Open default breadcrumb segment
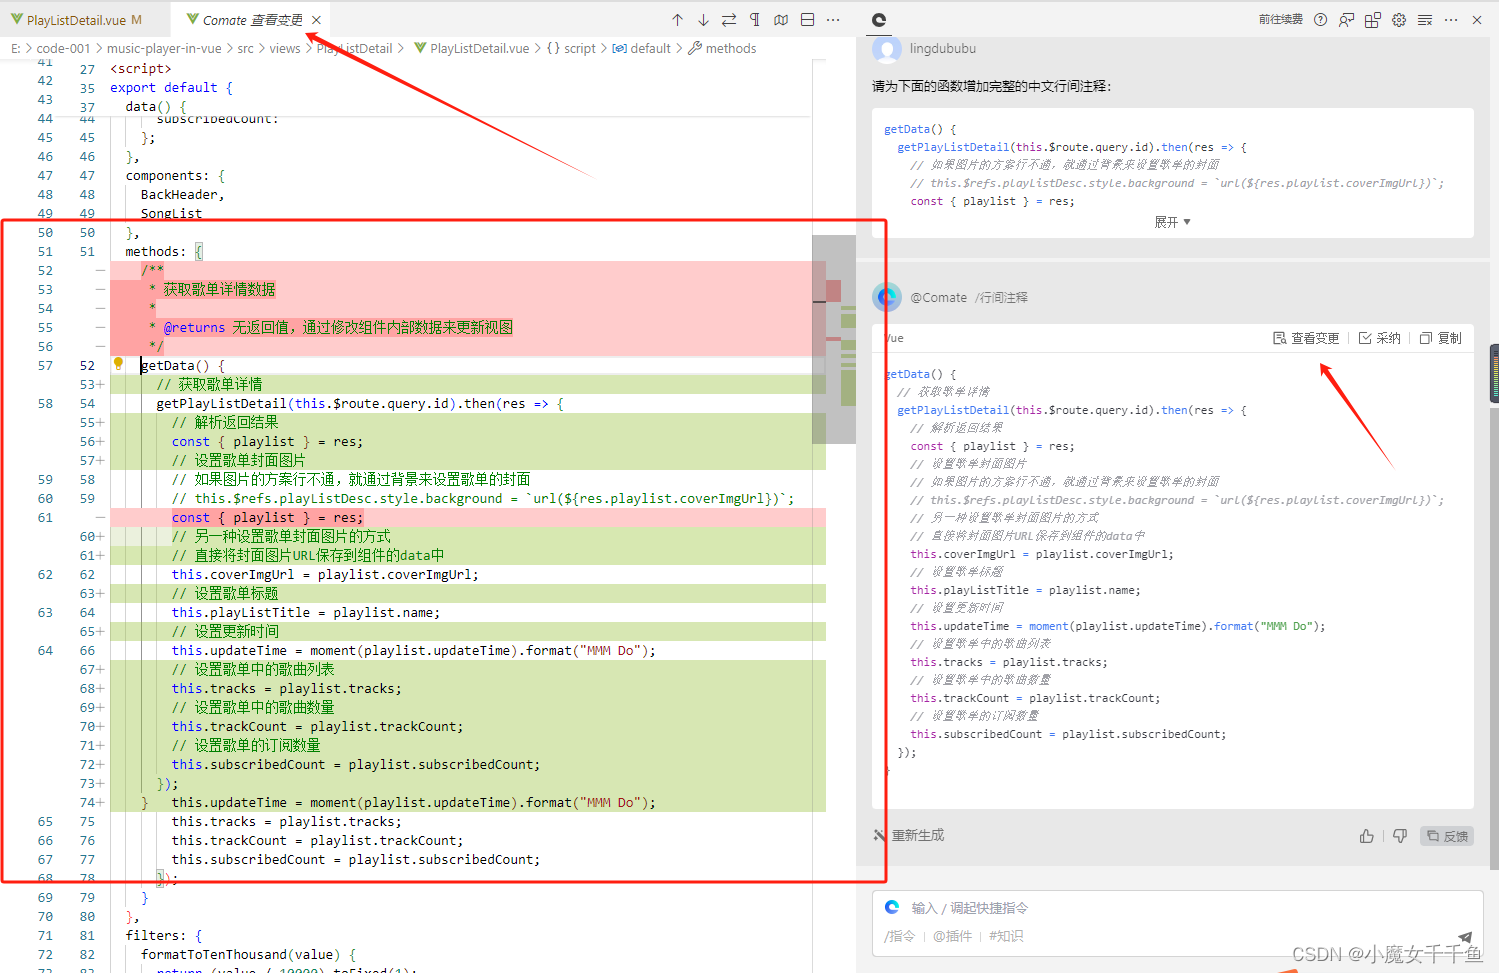The height and width of the screenshot is (973, 1499). tap(641, 48)
